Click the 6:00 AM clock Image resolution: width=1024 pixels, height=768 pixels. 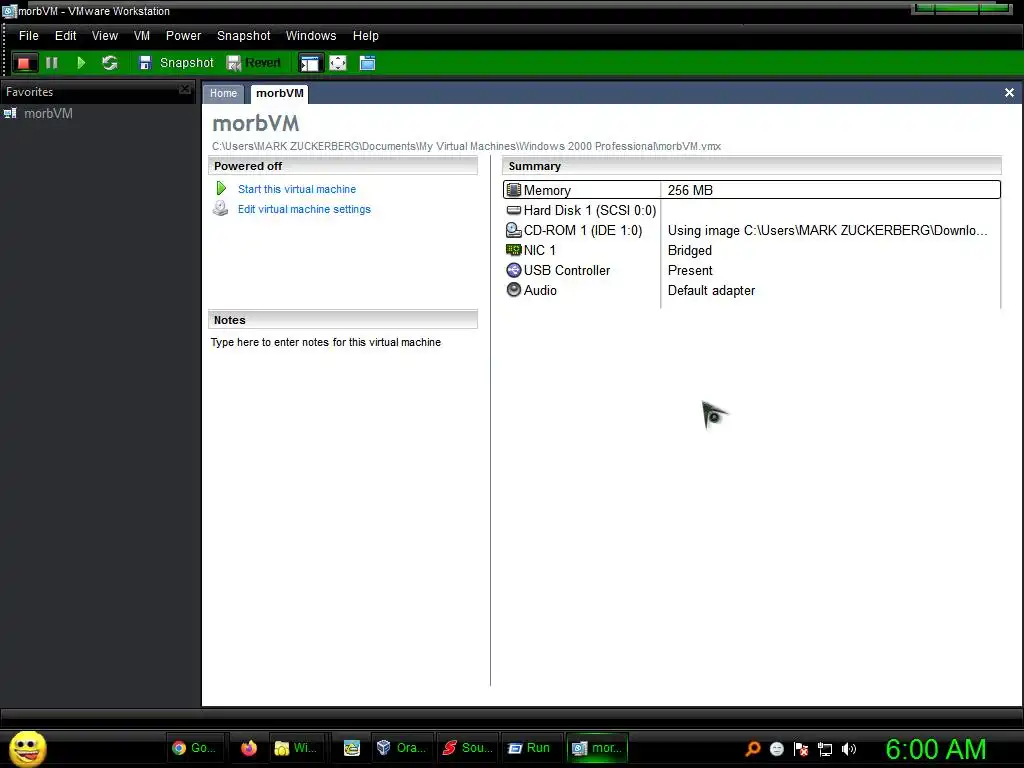935,749
